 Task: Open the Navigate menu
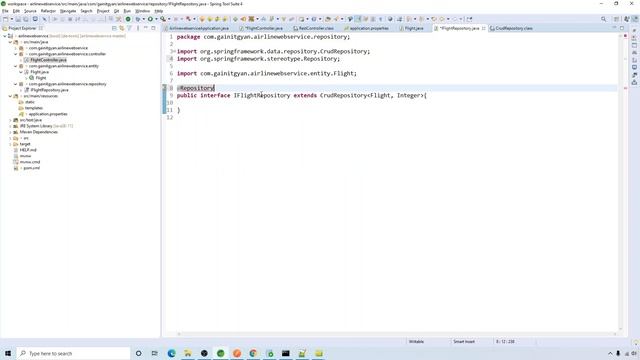68,11
